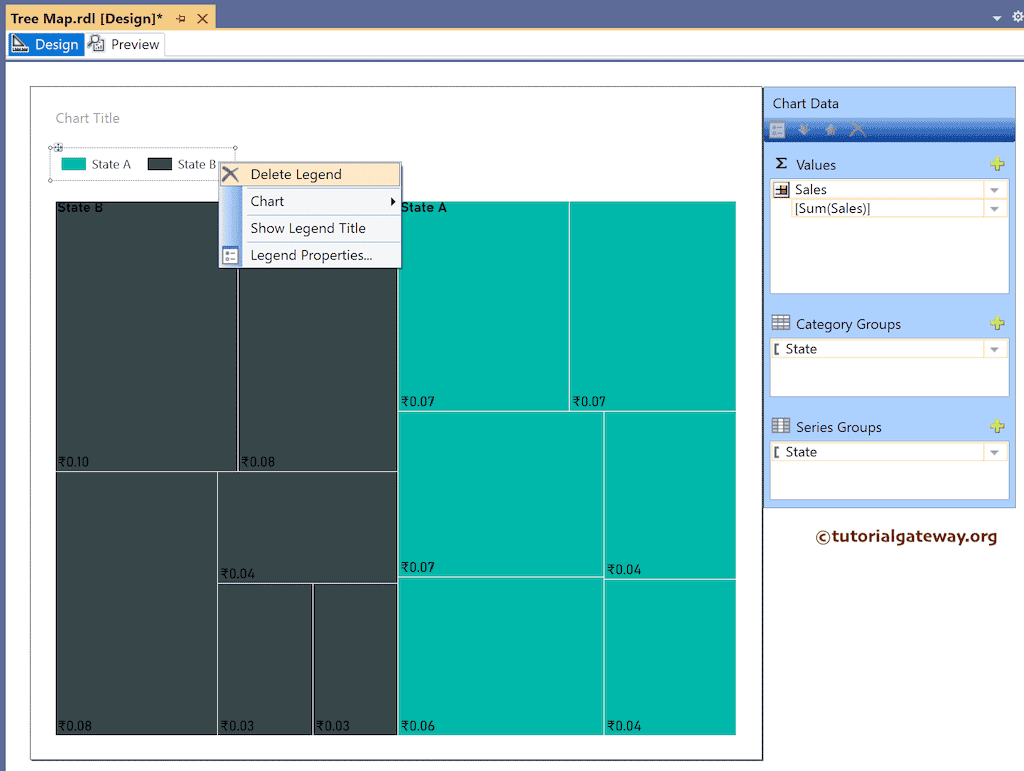Choose Show Legend Title option
The image size is (1024, 771).
click(310, 228)
